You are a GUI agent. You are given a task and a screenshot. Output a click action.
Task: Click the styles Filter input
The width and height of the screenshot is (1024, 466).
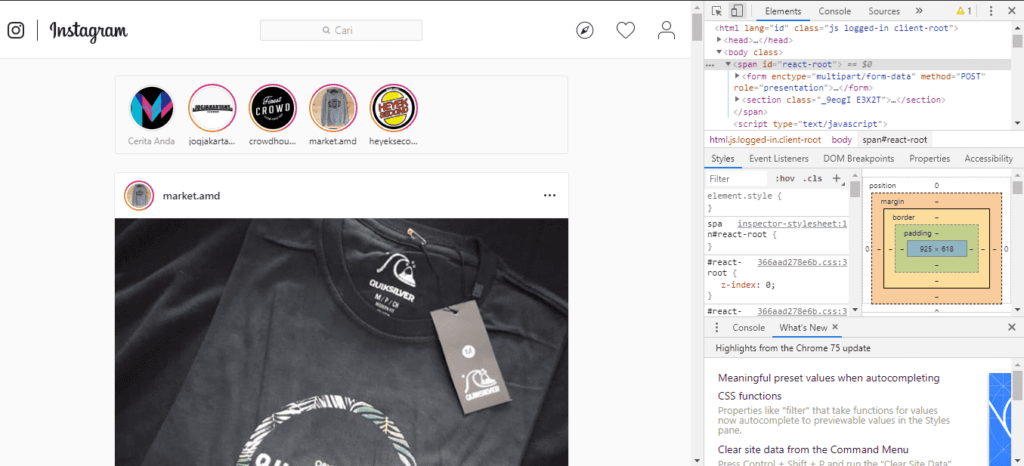(x=737, y=178)
